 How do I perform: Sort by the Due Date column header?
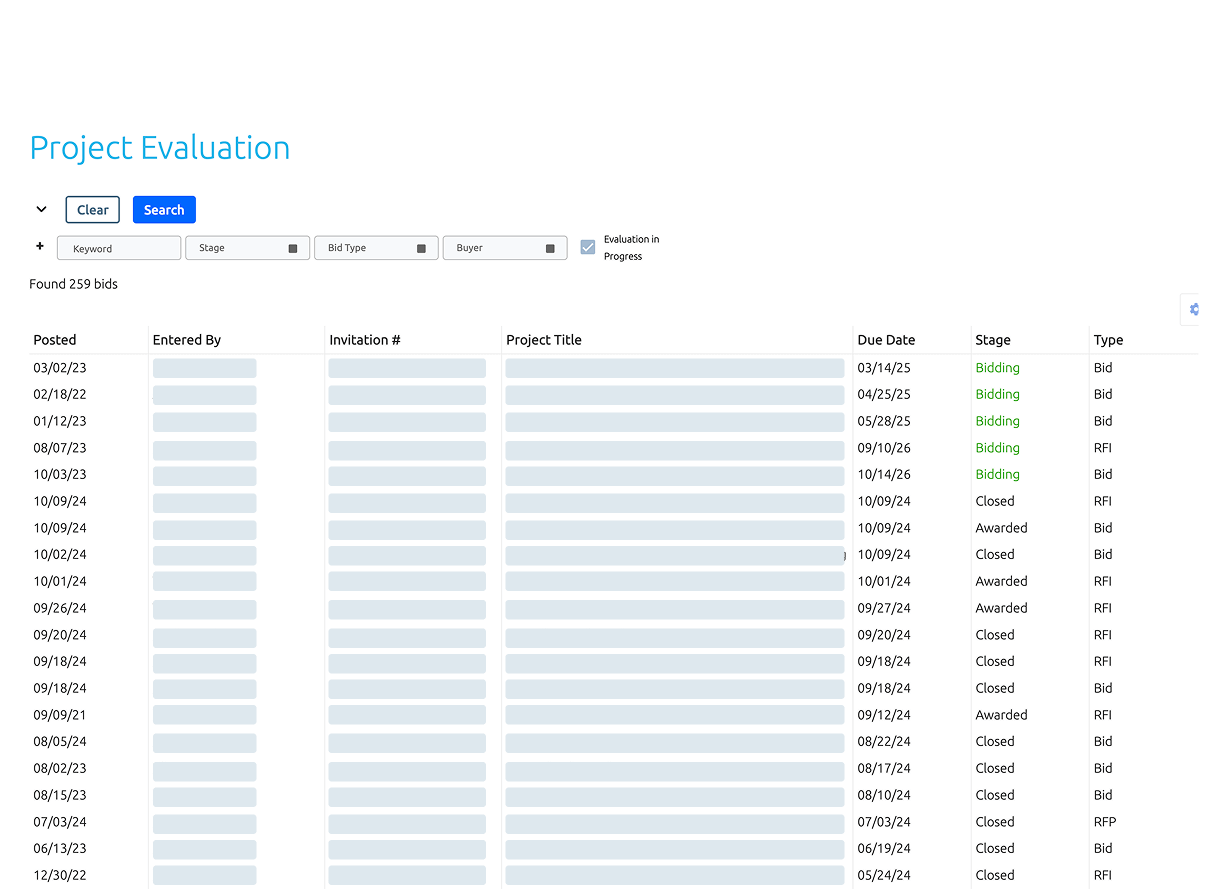pos(886,340)
